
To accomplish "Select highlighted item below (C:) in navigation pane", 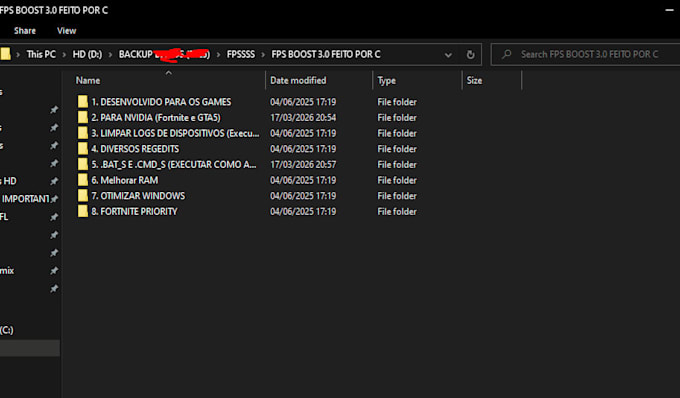I will tap(30, 348).
